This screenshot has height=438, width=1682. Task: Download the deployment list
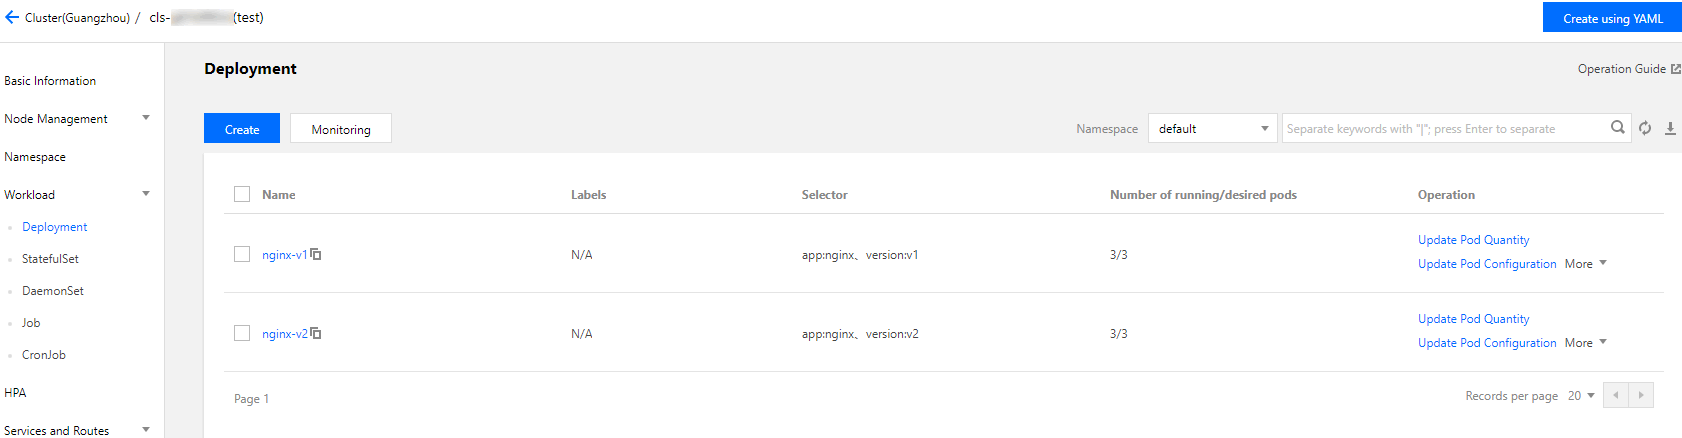tap(1670, 129)
